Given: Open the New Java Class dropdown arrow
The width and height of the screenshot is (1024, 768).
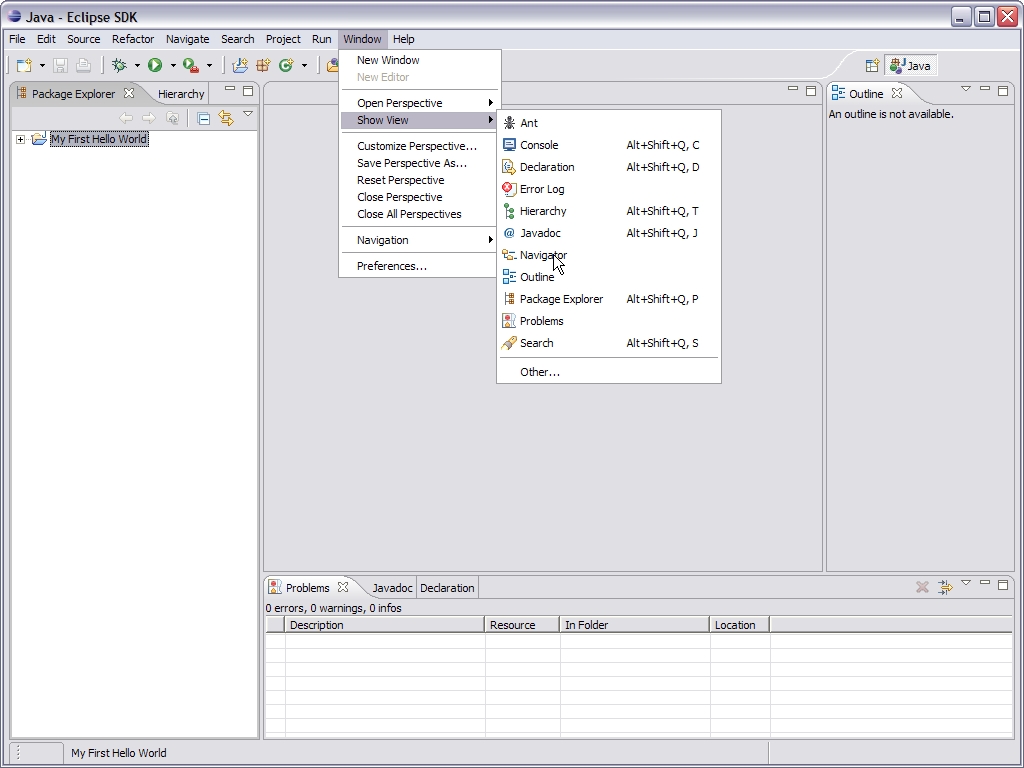Looking at the screenshot, I should [304, 65].
